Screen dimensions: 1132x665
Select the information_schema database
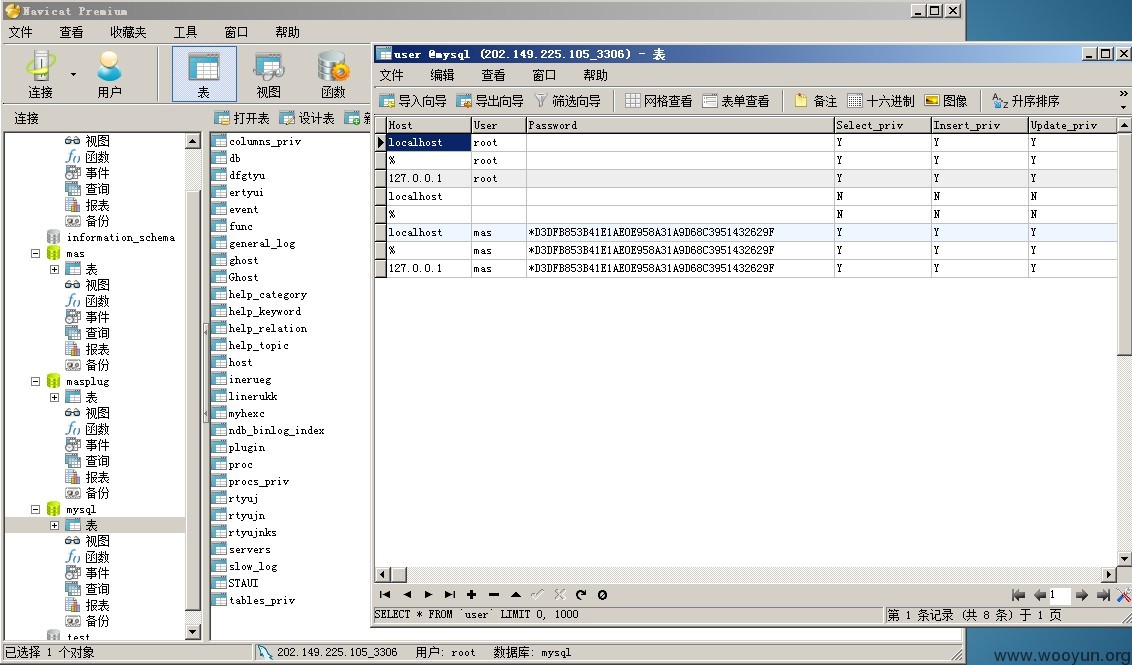click(120, 238)
